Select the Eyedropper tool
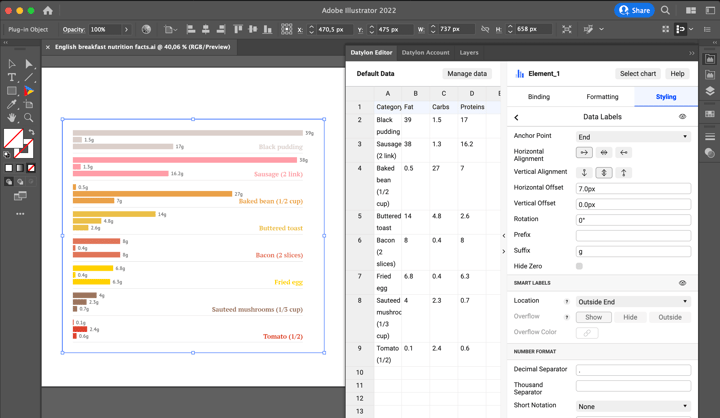720x418 pixels. click(11, 104)
